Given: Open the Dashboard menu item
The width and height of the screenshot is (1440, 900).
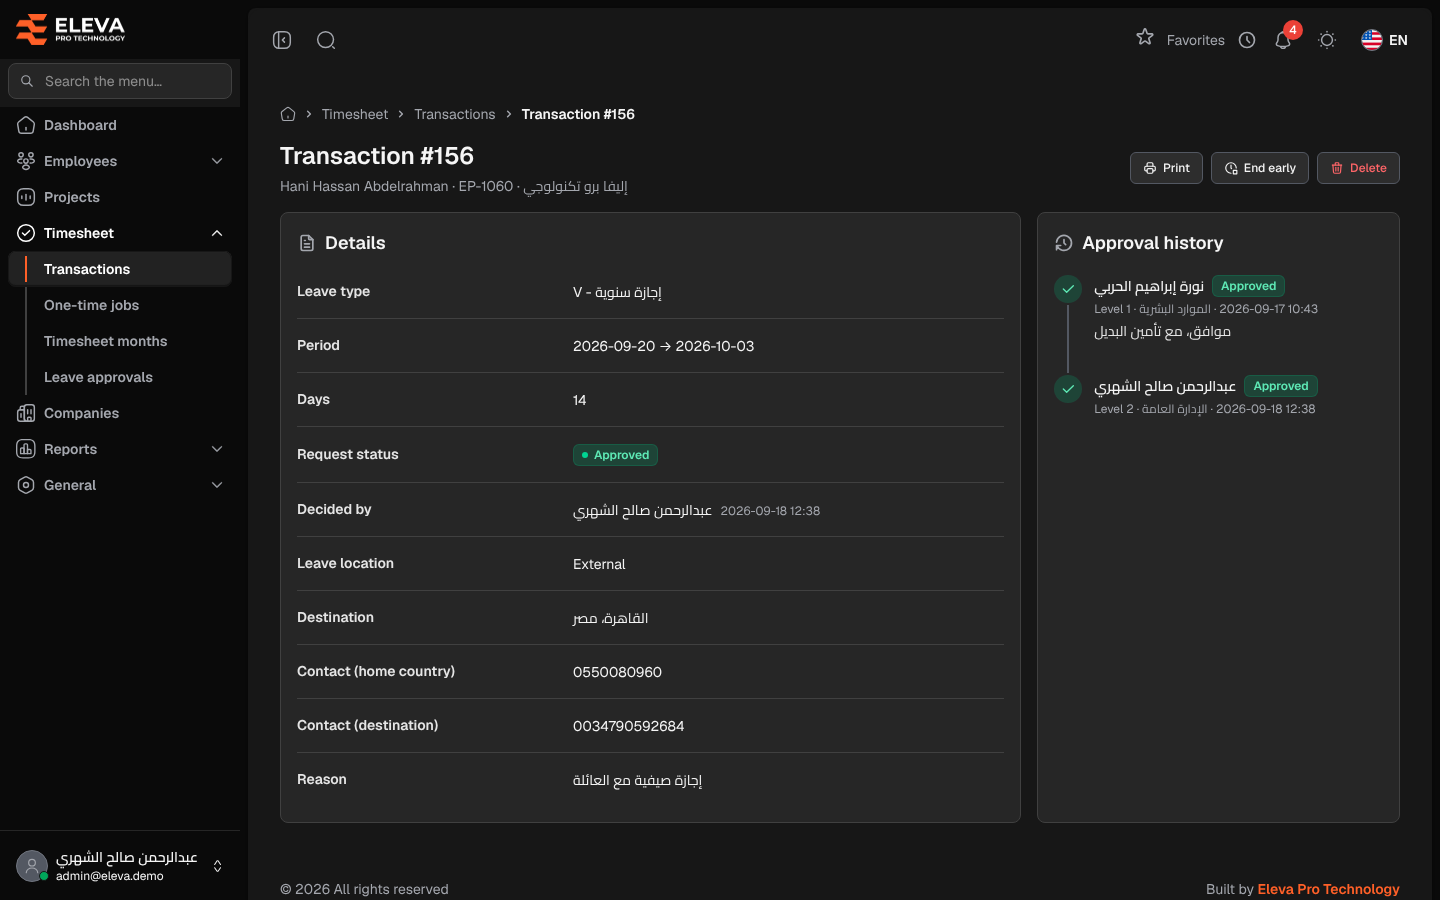Looking at the screenshot, I should pos(120,125).
